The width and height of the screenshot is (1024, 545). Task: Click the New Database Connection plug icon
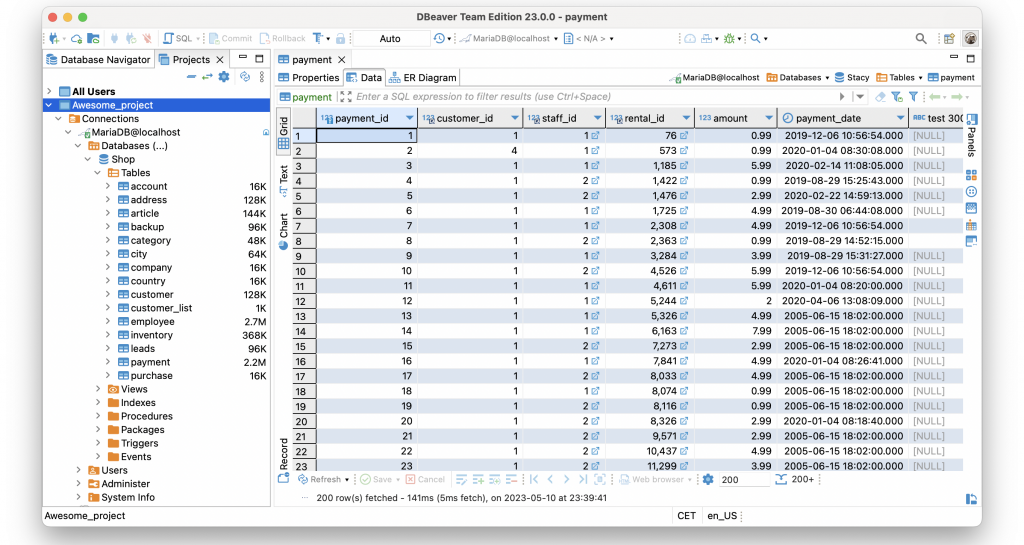pos(54,39)
